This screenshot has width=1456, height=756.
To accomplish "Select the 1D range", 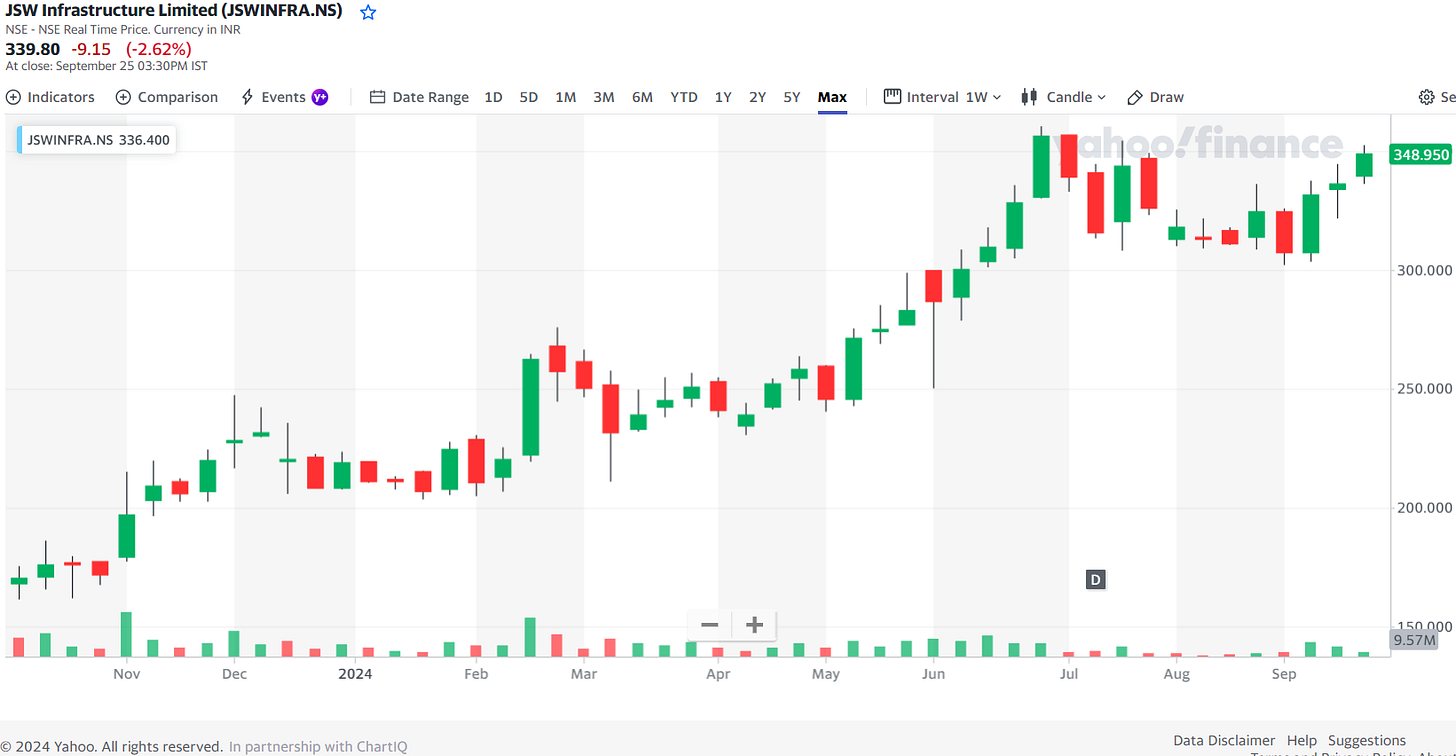I will point(493,97).
